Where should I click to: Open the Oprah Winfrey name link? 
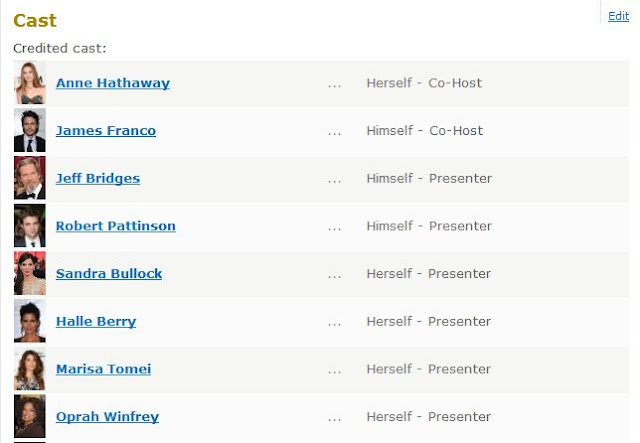pyautogui.click(x=107, y=416)
